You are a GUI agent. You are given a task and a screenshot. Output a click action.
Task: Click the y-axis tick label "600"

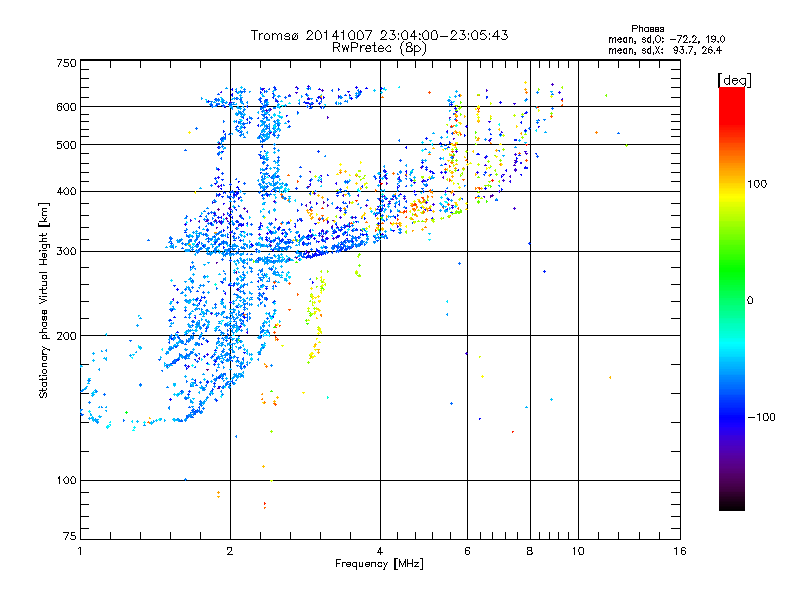pos(66,107)
